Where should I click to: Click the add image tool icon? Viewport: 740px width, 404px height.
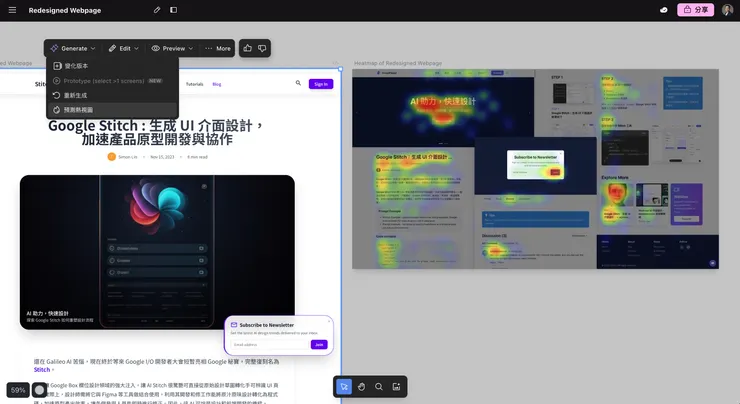[396, 387]
